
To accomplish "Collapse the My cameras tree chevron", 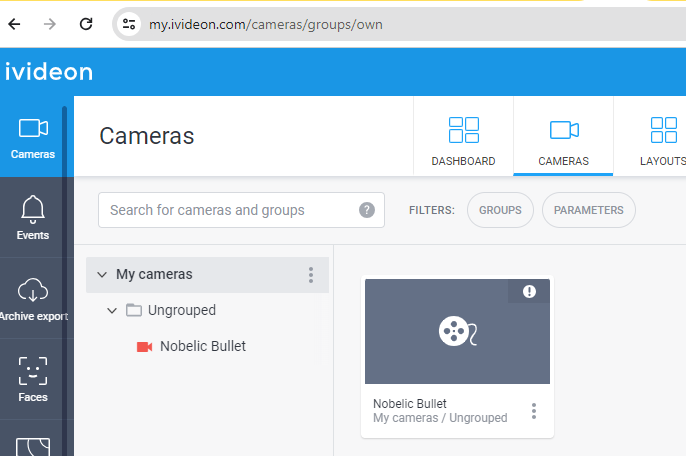I will point(102,275).
